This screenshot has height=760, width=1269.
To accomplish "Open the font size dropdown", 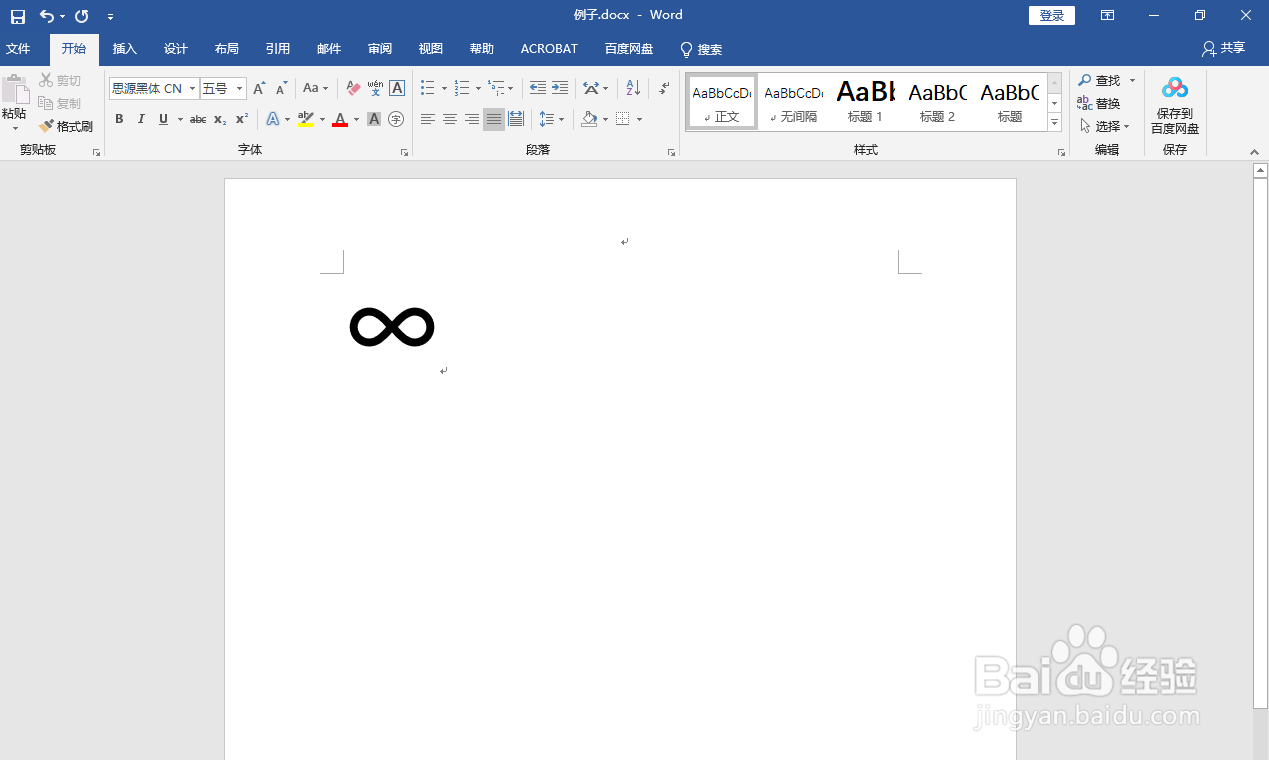I will coord(239,88).
